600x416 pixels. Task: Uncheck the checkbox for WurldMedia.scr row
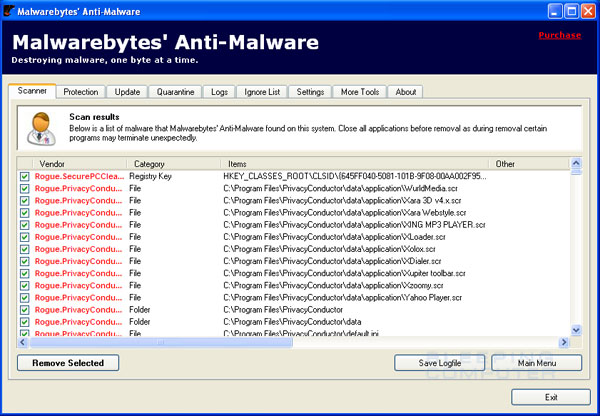tap(24, 189)
